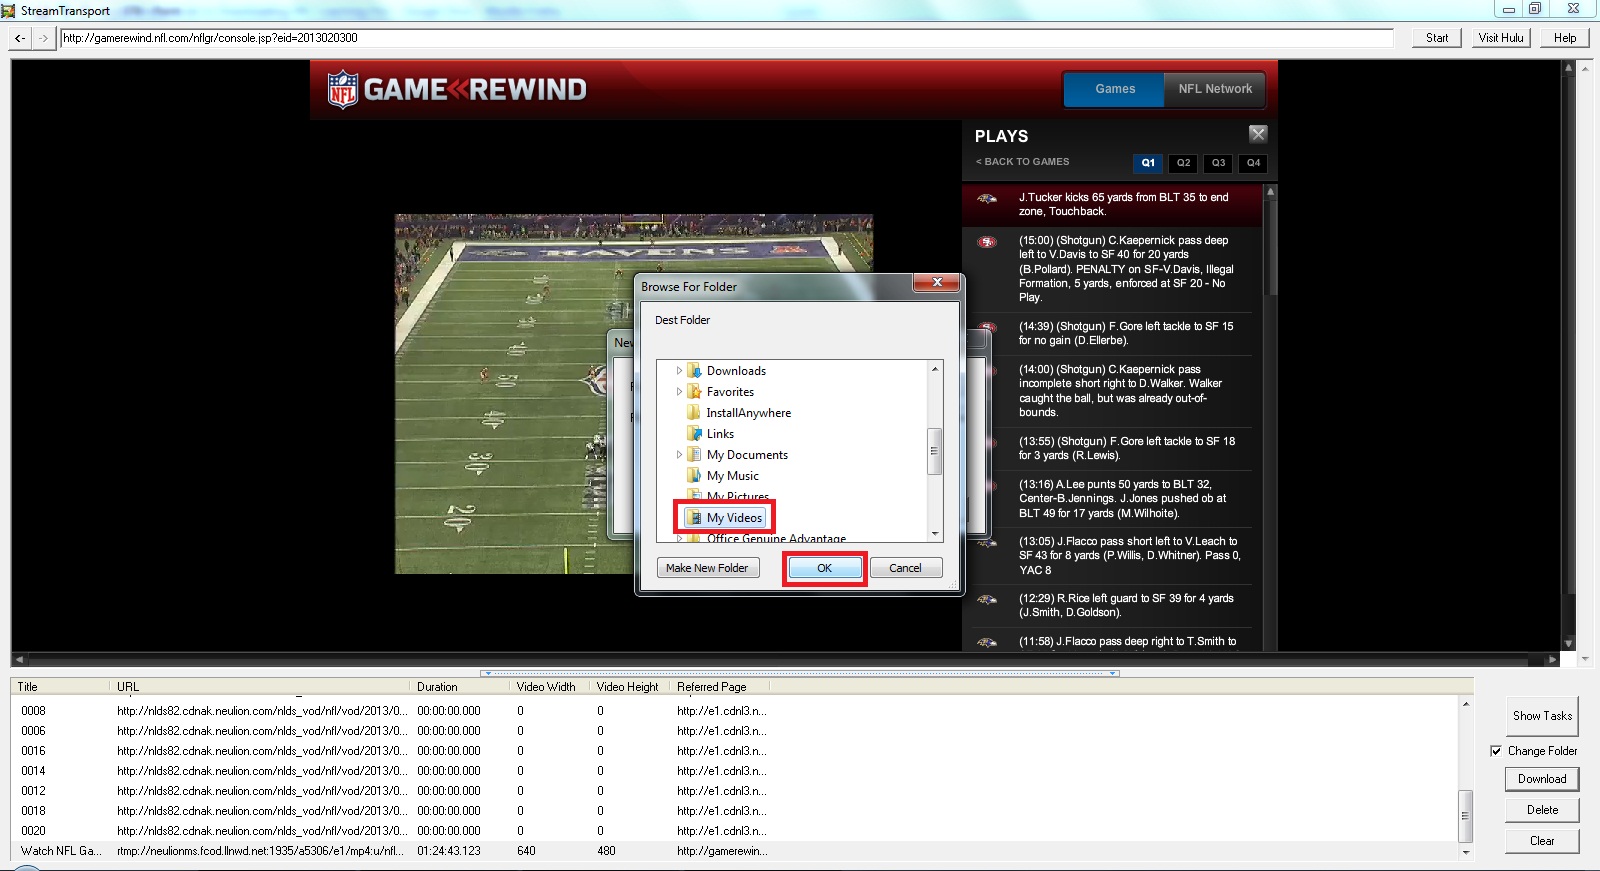Image resolution: width=1600 pixels, height=871 pixels.
Task: Click the Video Width column header
Action: click(551, 687)
